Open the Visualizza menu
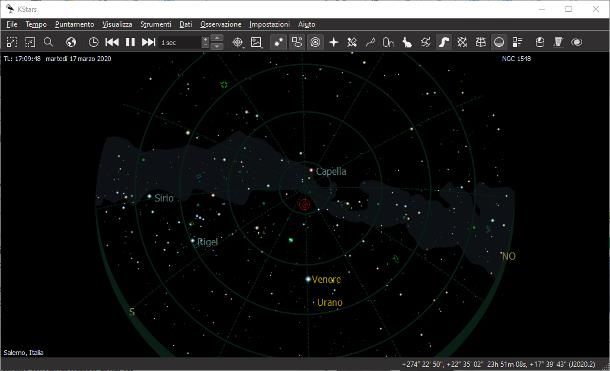The width and height of the screenshot is (610, 371). [117, 24]
